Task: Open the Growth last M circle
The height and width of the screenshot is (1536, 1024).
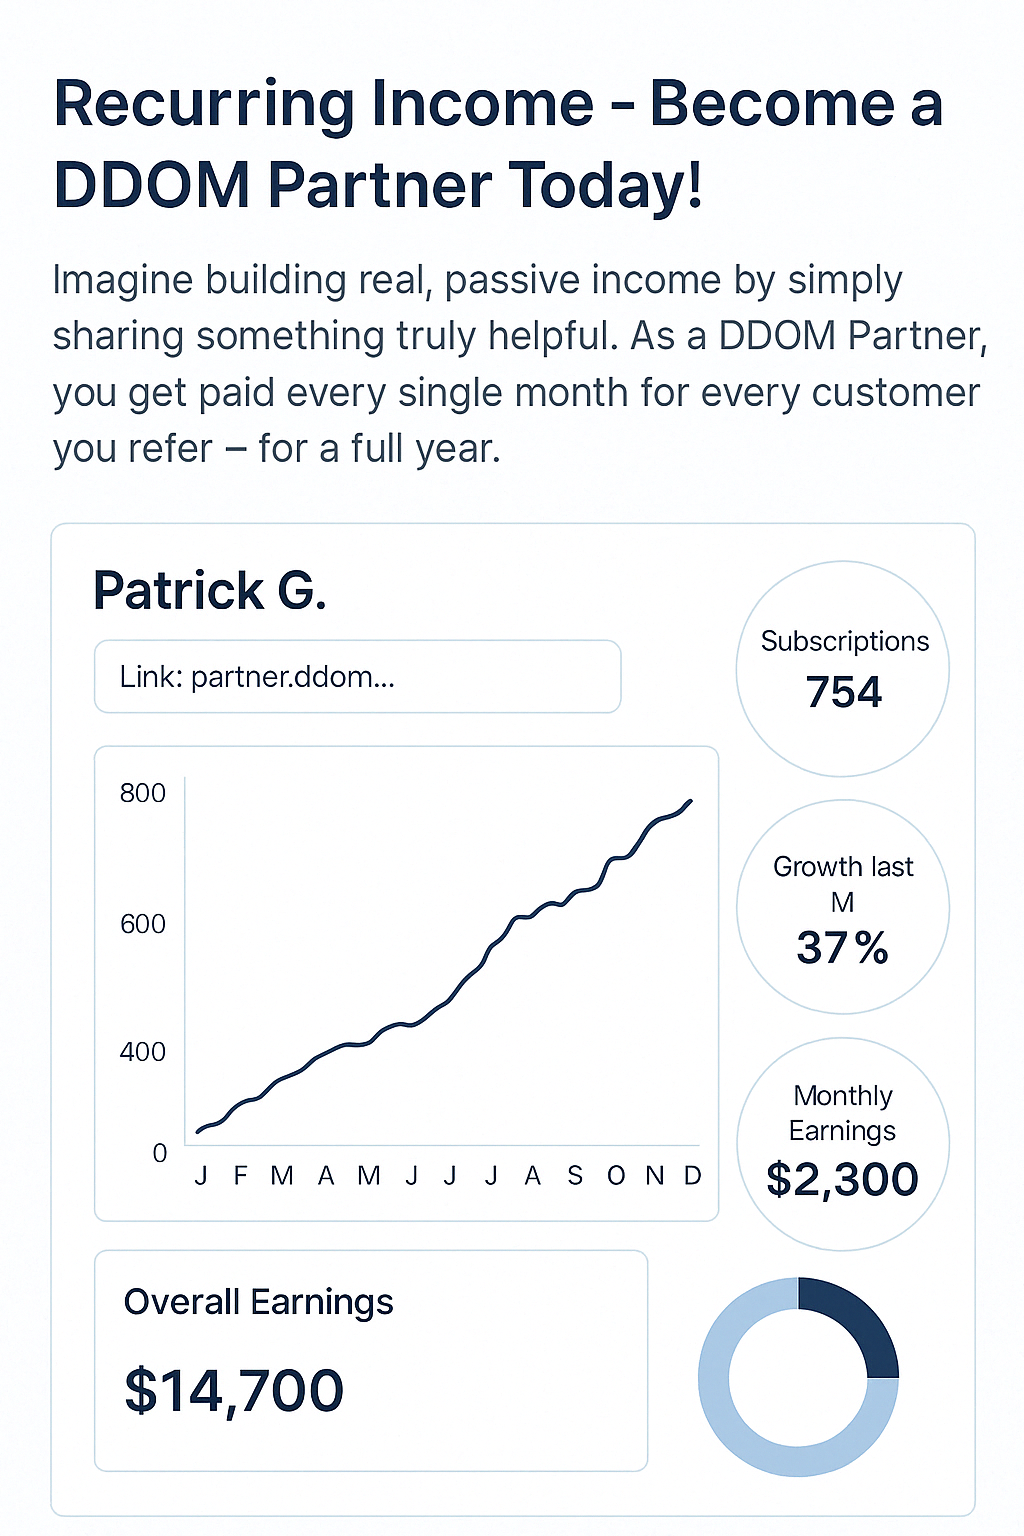Action: (843, 907)
